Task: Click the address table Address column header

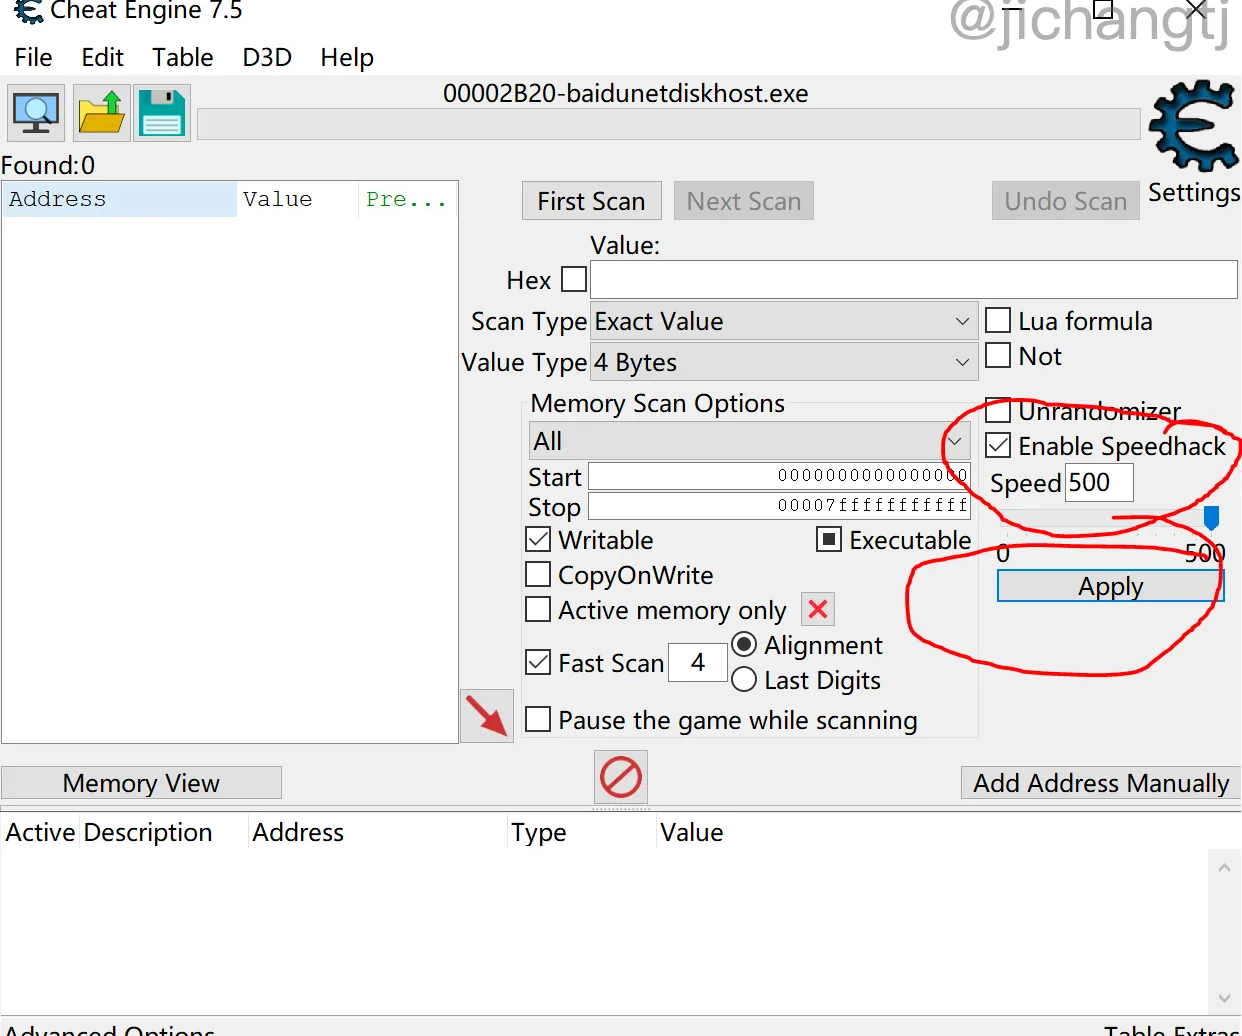Action: (x=377, y=832)
